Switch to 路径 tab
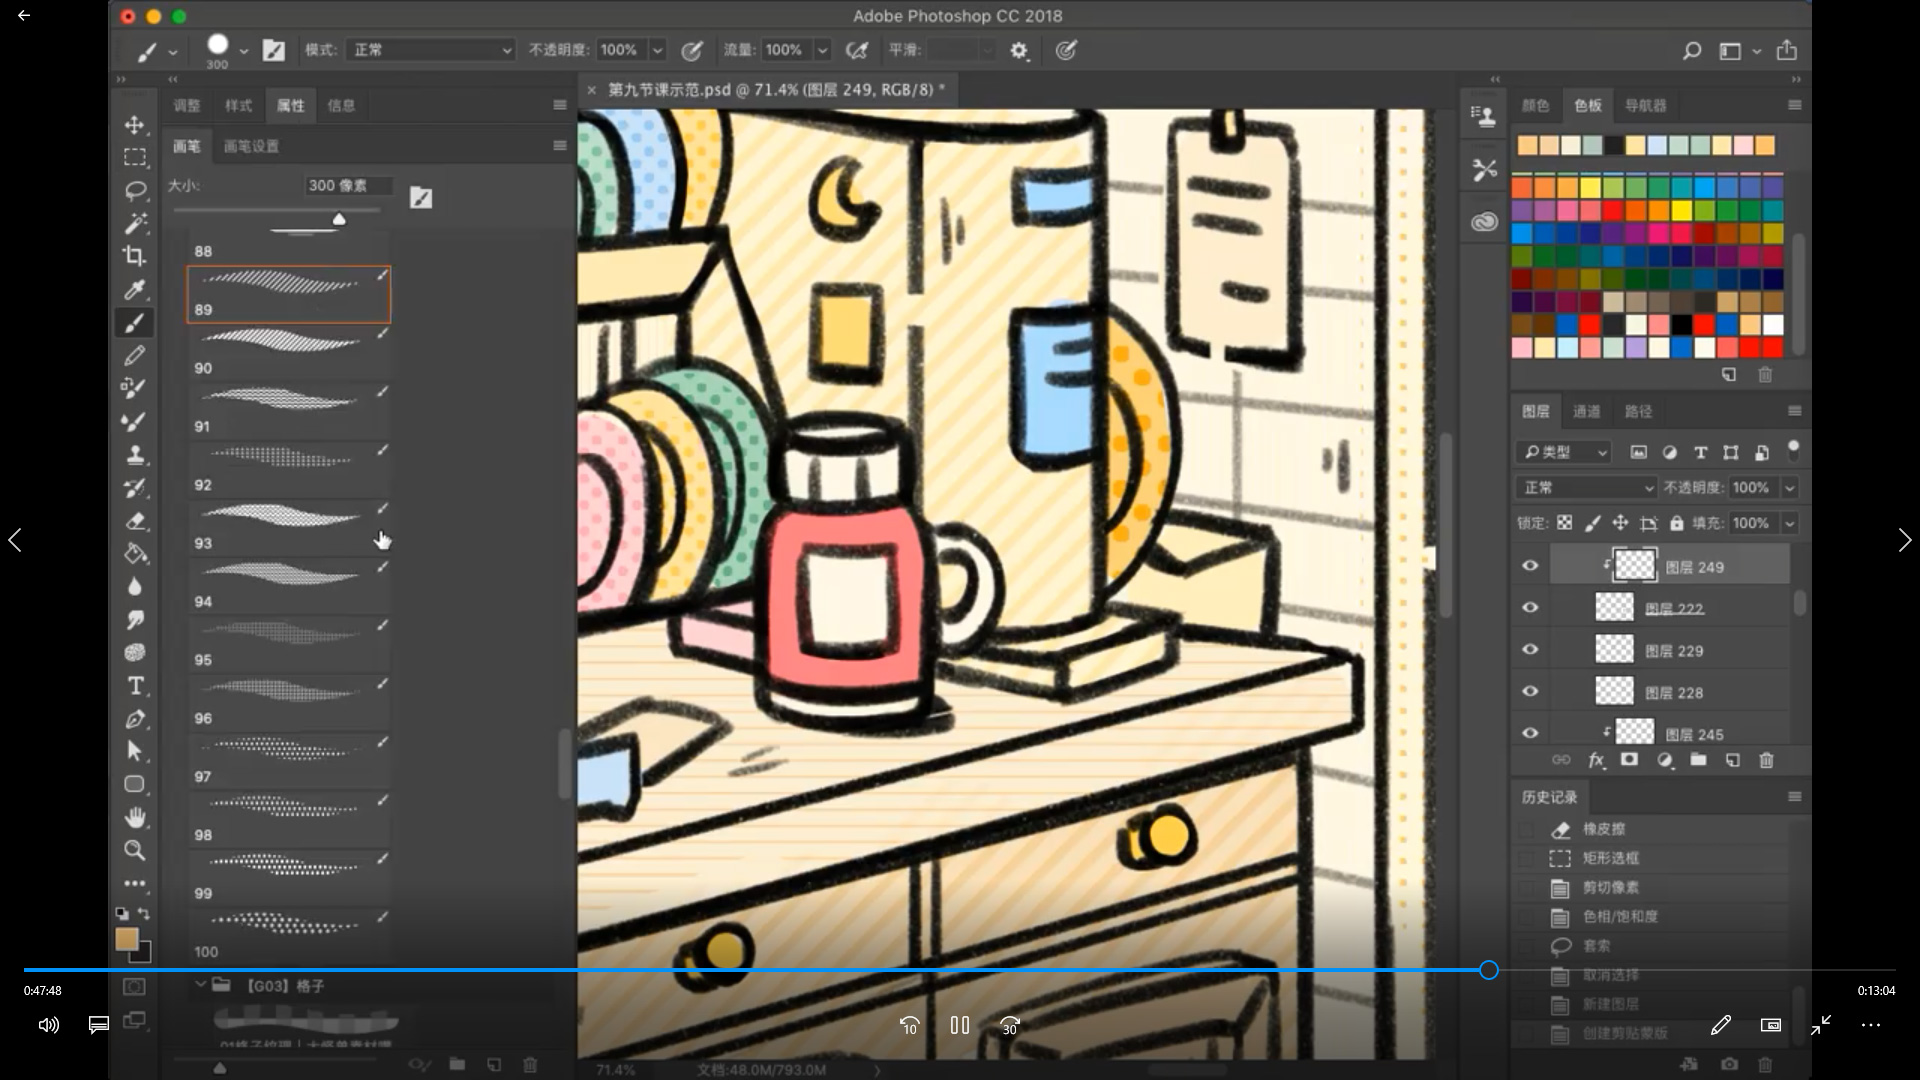 pyautogui.click(x=1638, y=411)
